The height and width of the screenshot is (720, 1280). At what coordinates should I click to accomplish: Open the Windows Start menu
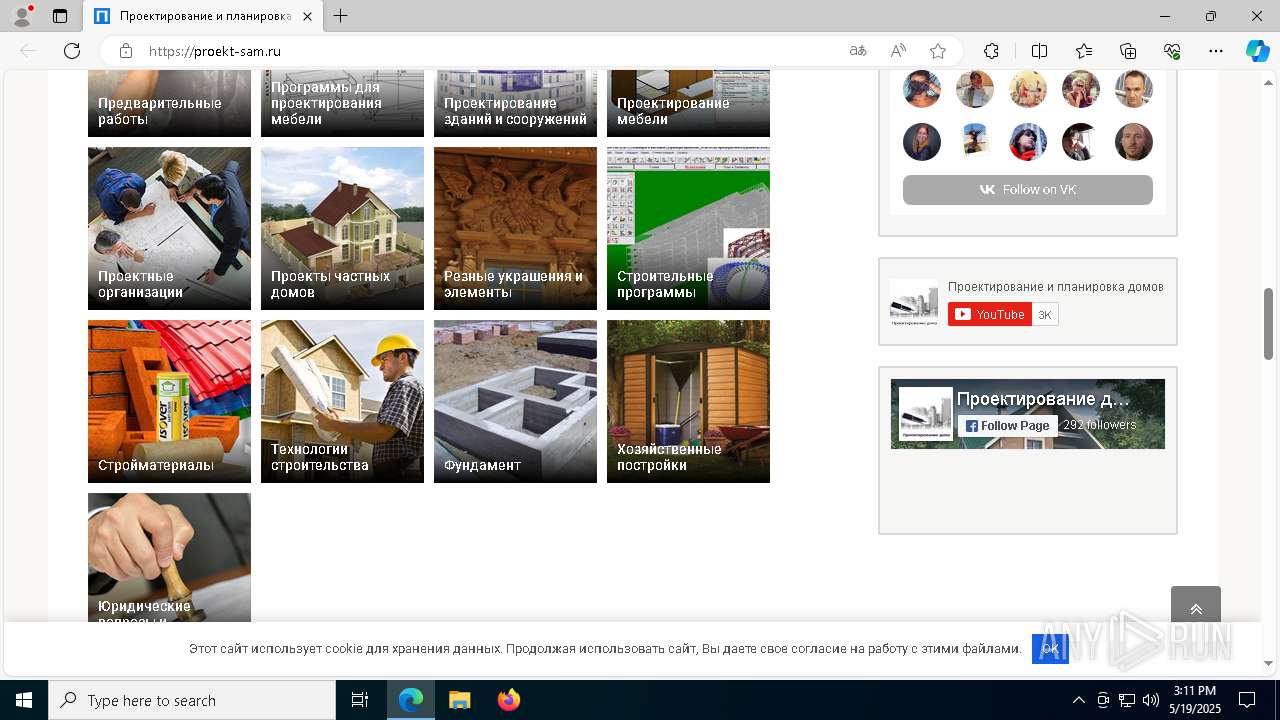24,700
